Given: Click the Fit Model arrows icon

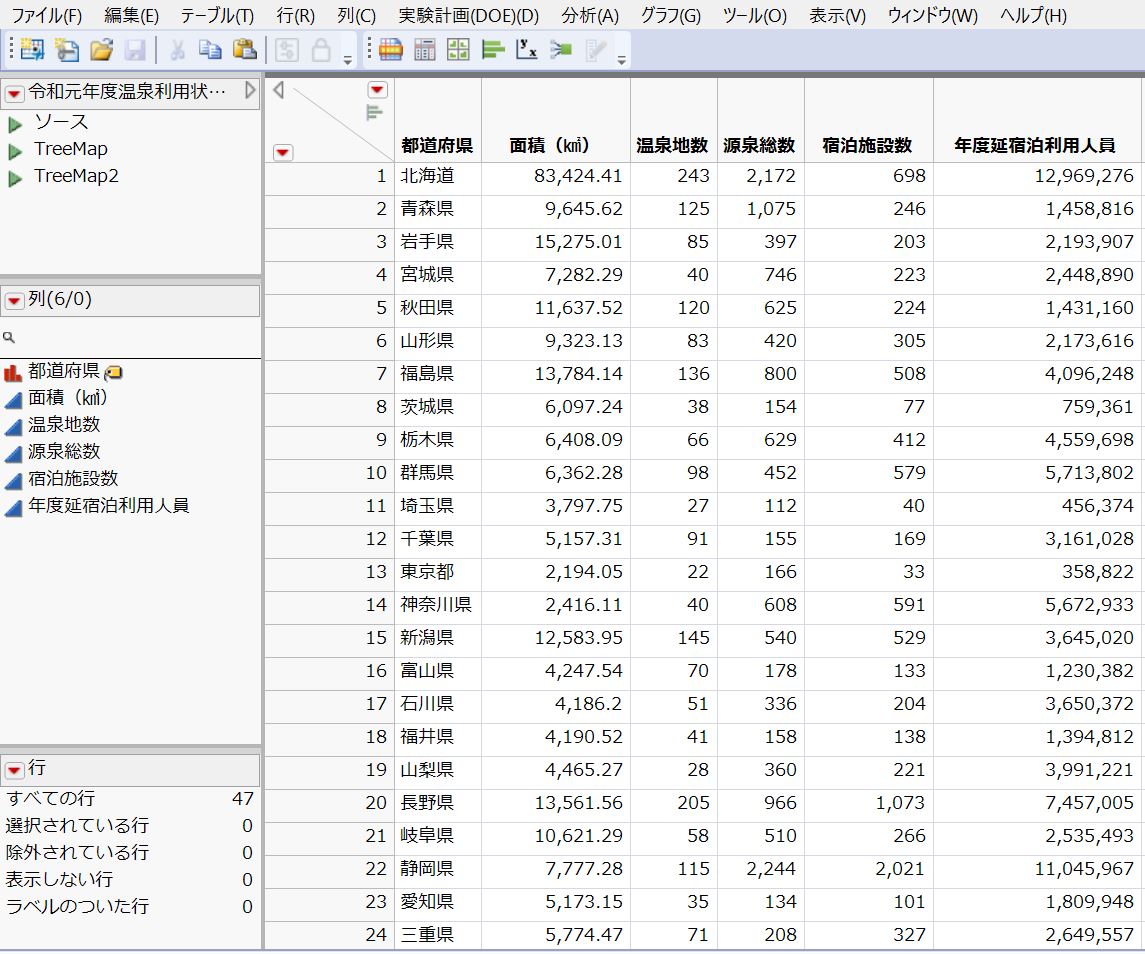Looking at the screenshot, I should tap(561, 50).
